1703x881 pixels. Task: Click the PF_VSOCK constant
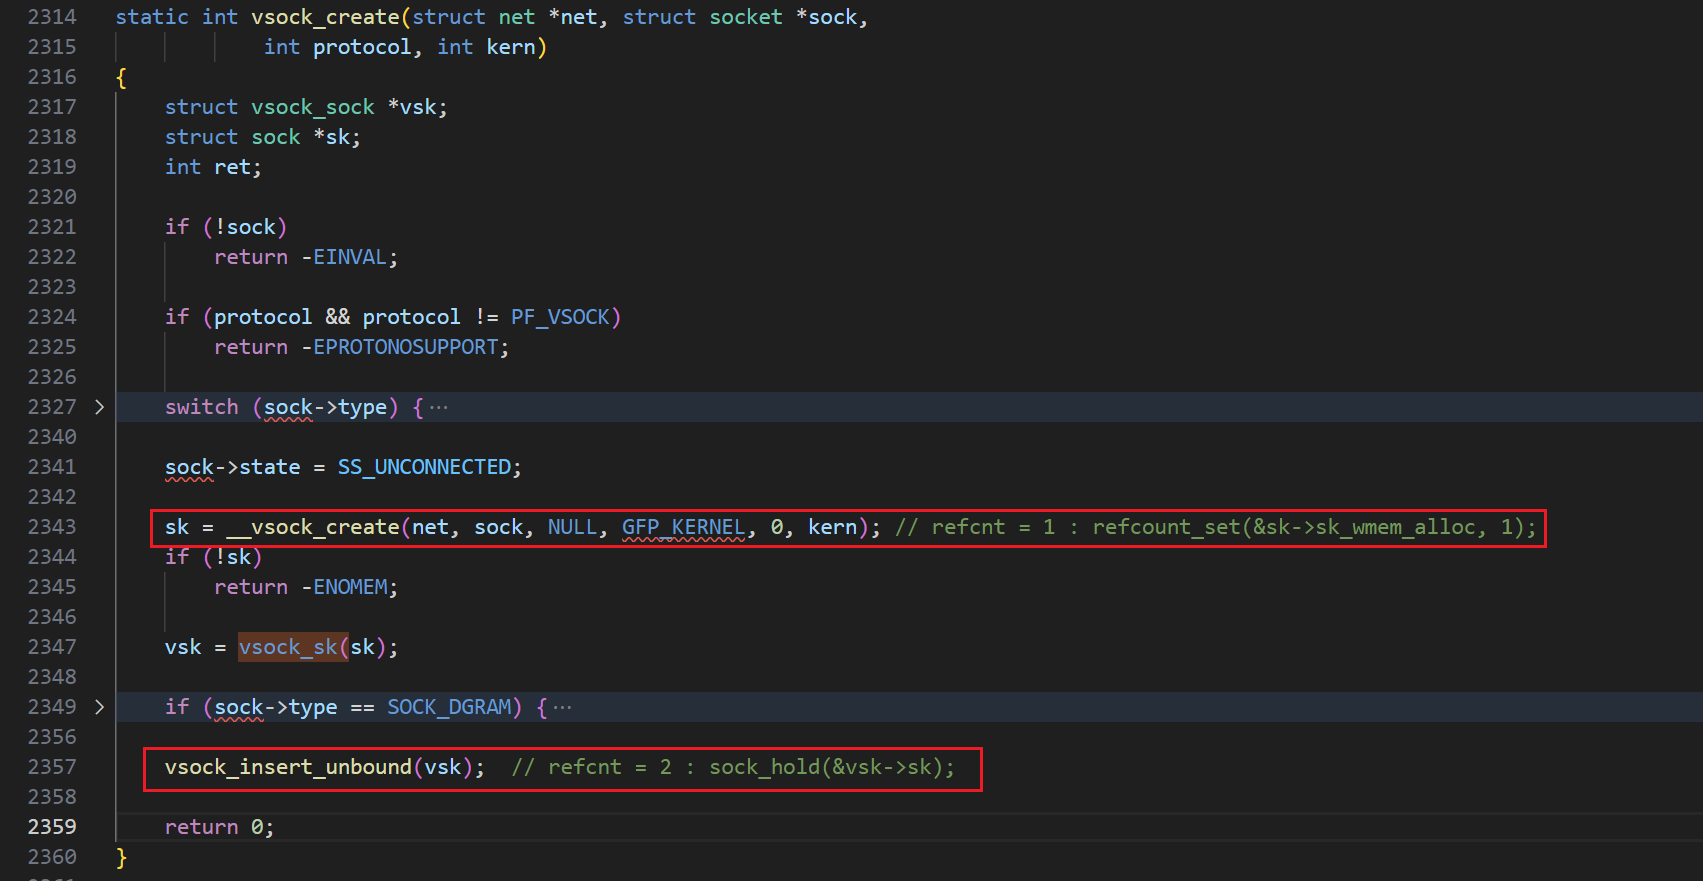560,317
